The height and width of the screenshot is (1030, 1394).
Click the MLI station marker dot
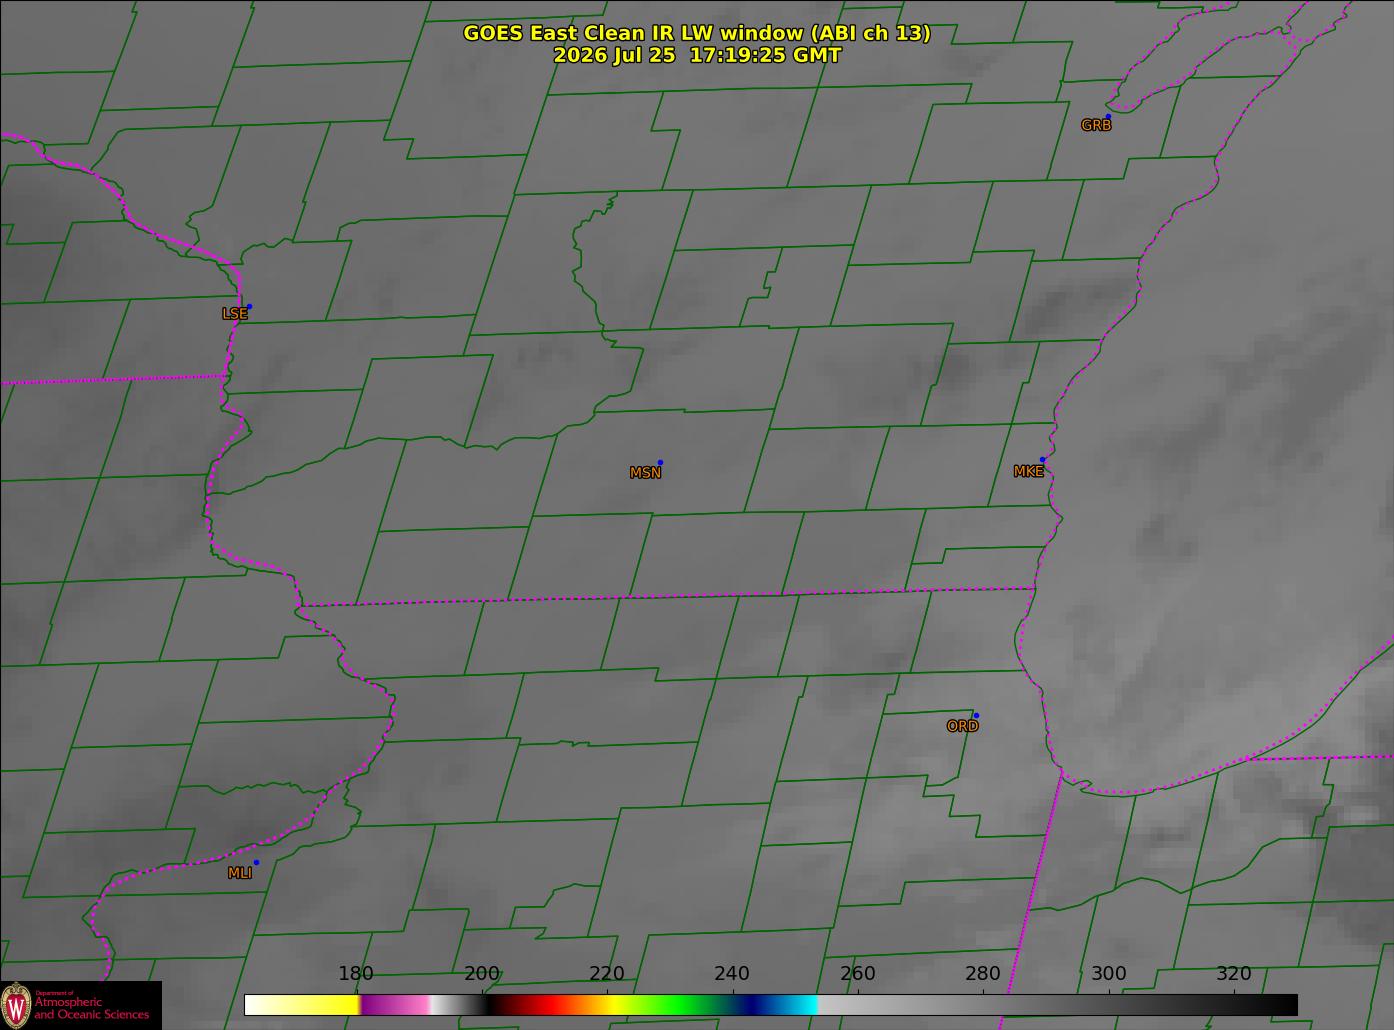coord(256,863)
